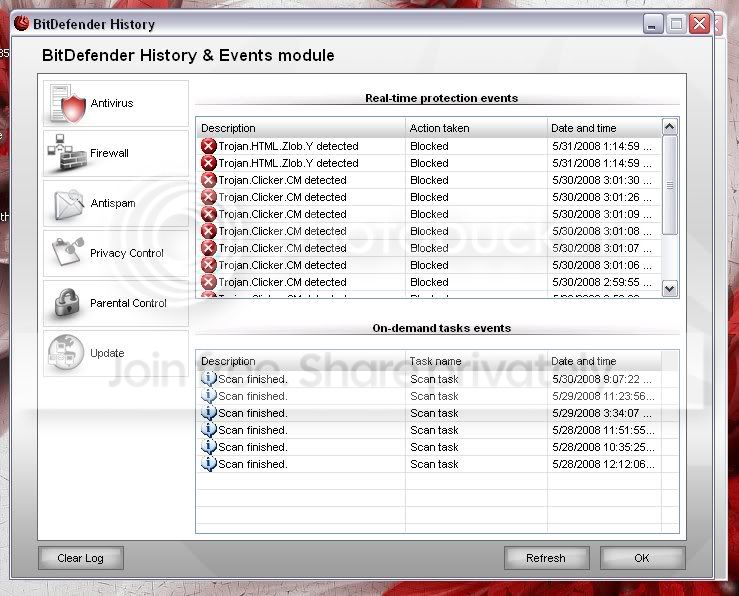Switch to the Antispam tab label
The height and width of the screenshot is (596, 739).
coord(113,203)
